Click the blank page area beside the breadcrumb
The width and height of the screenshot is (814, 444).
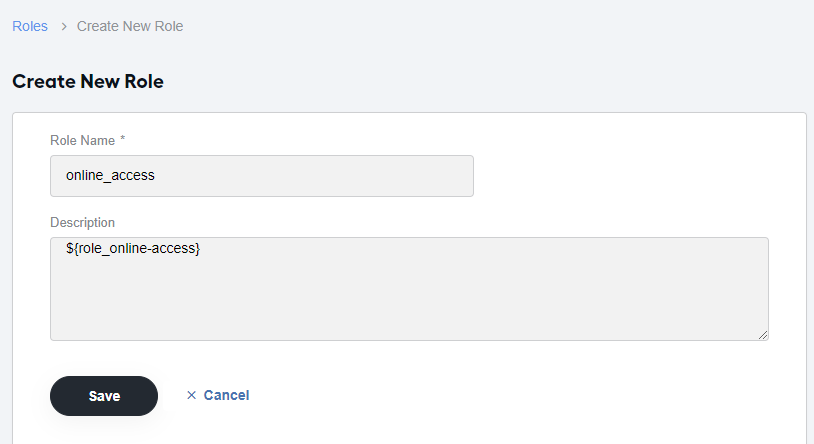[493, 26]
